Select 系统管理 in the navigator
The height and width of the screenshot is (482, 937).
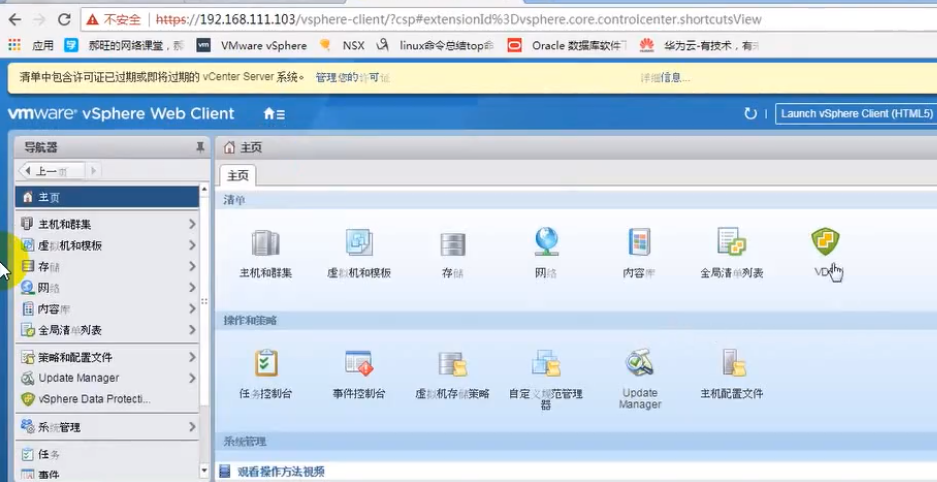coord(107,427)
